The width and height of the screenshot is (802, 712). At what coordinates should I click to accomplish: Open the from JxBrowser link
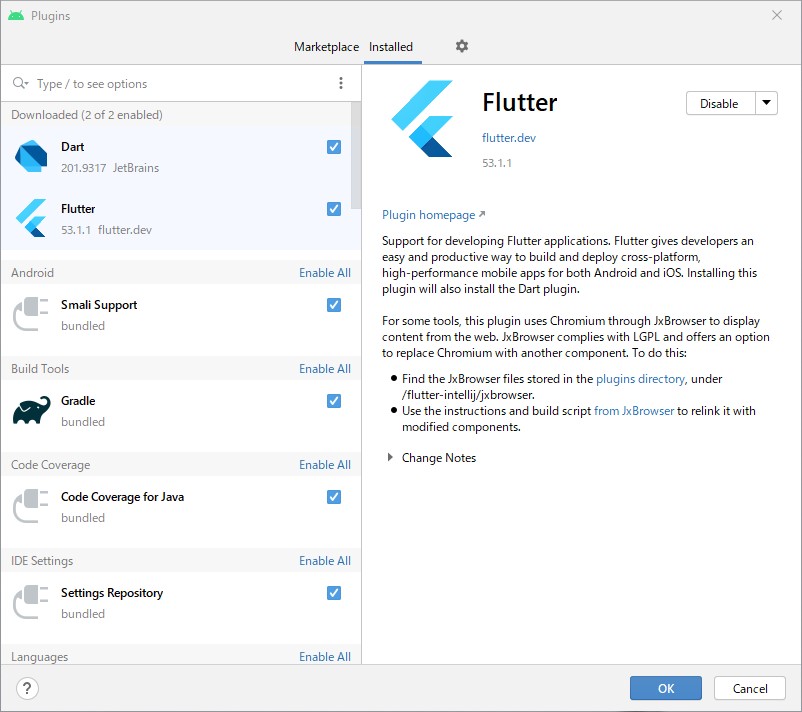pyautogui.click(x=634, y=411)
